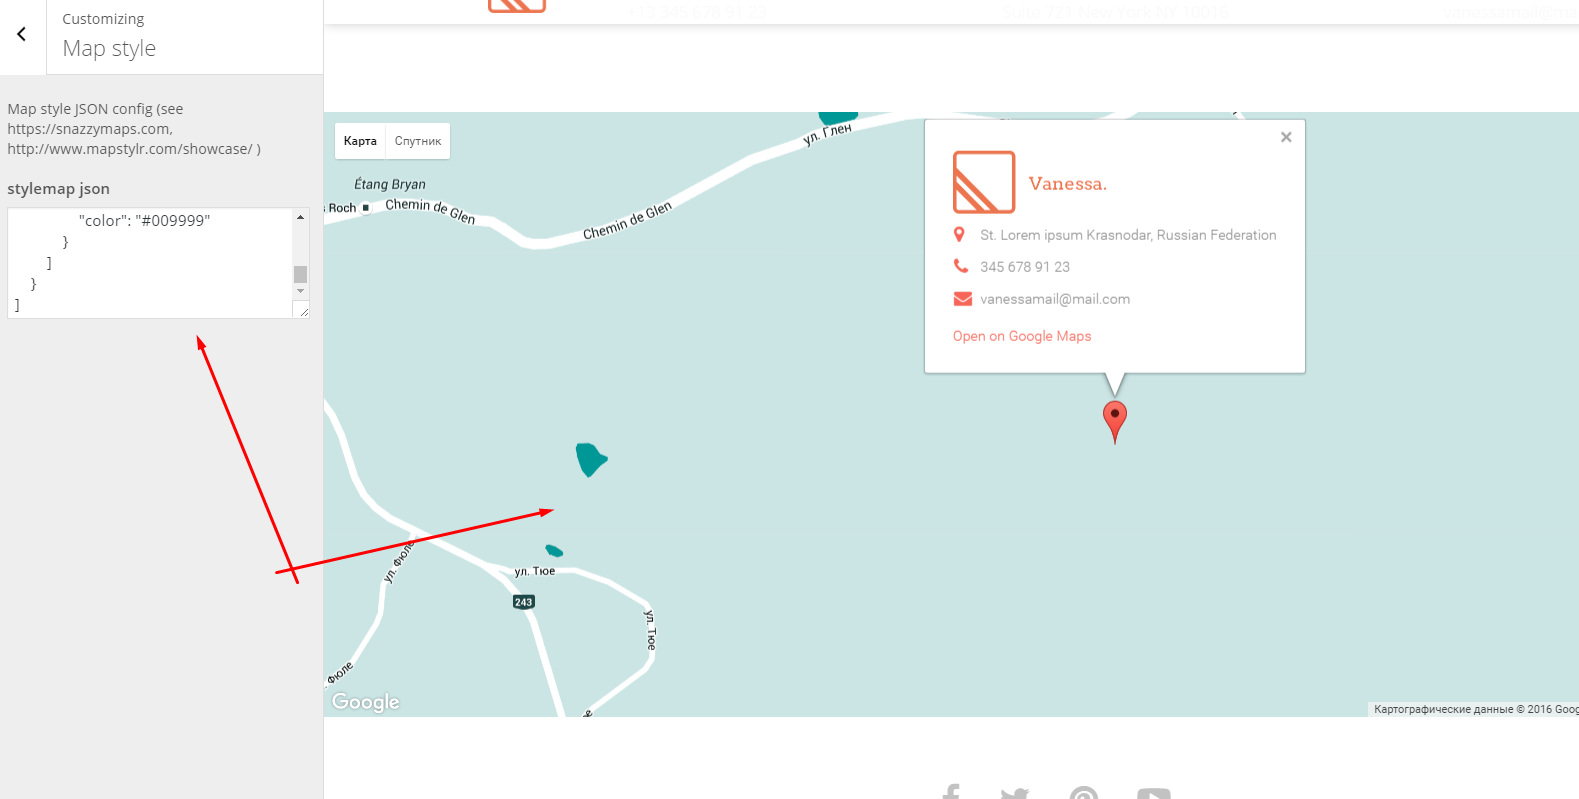Click the YouTube icon in the footer
Viewport: 1579px width, 799px height.
[x=1153, y=793]
